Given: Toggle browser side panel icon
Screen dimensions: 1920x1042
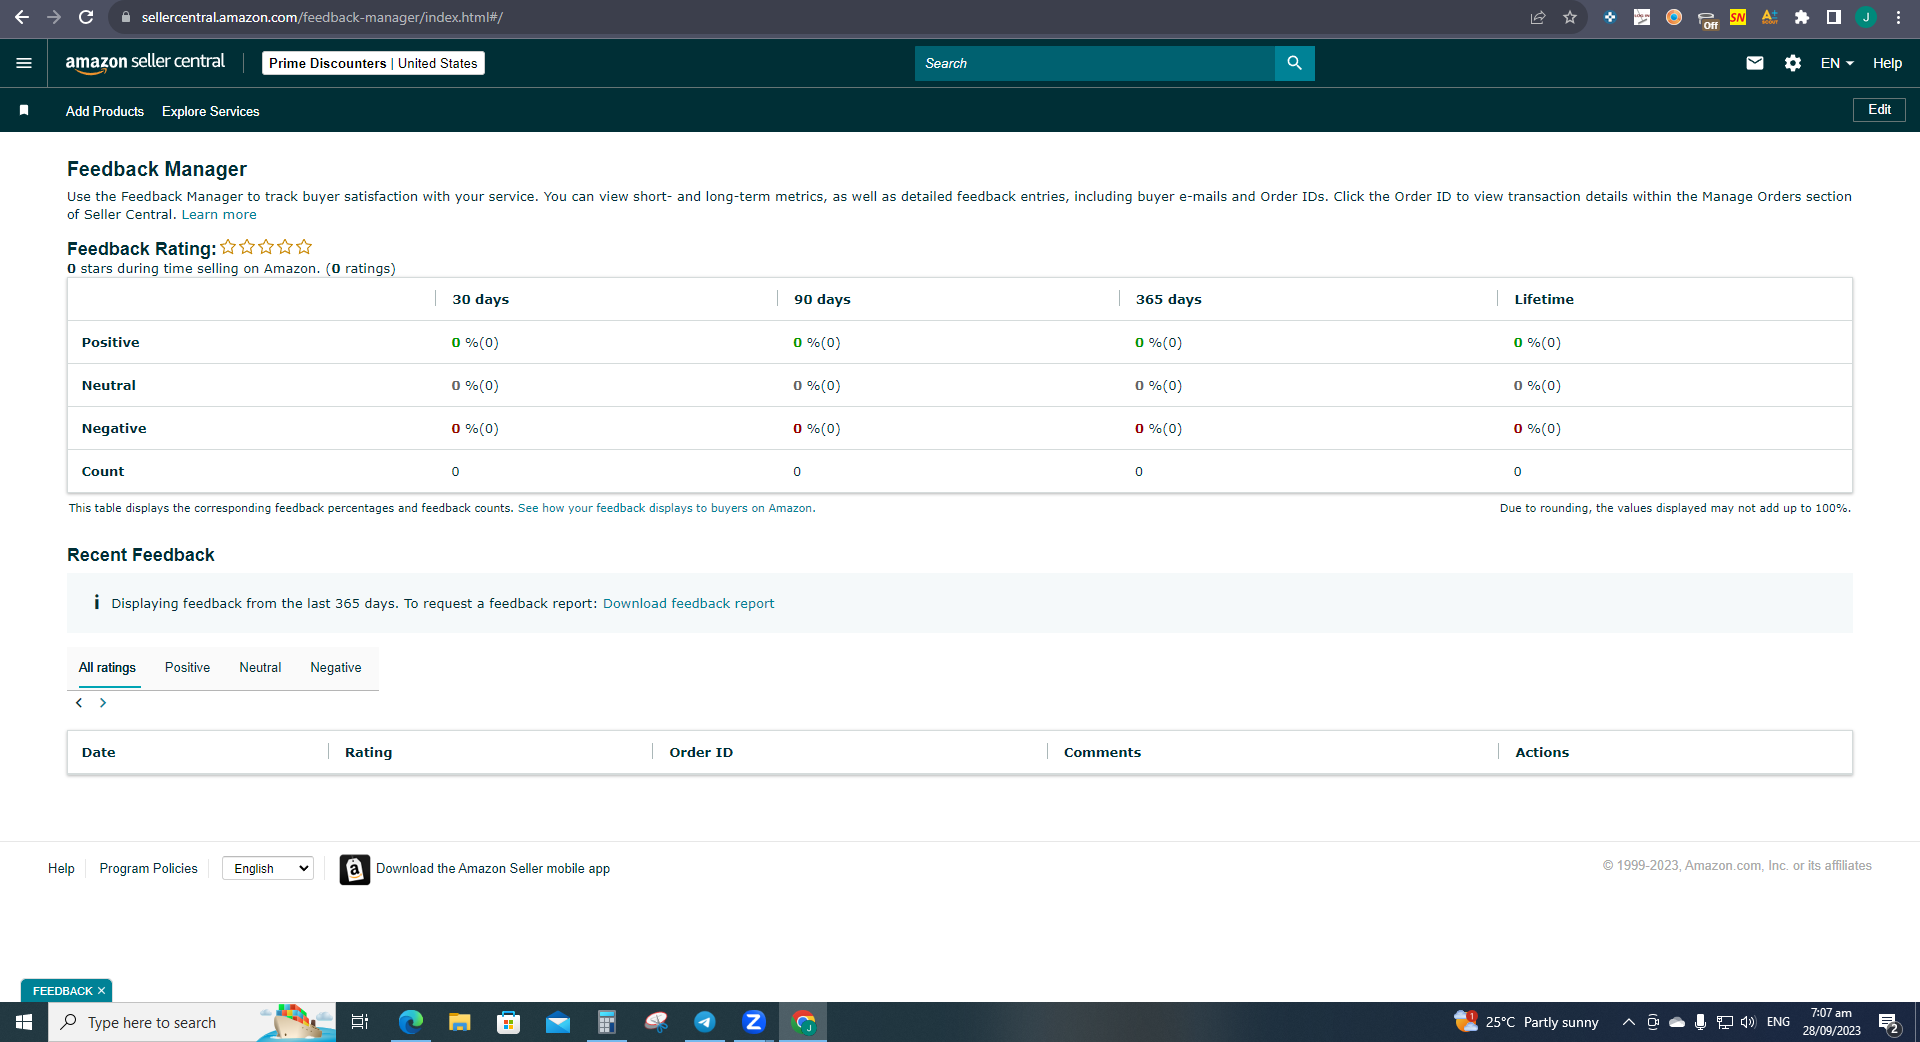Looking at the screenshot, I should tap(1834, 17).
